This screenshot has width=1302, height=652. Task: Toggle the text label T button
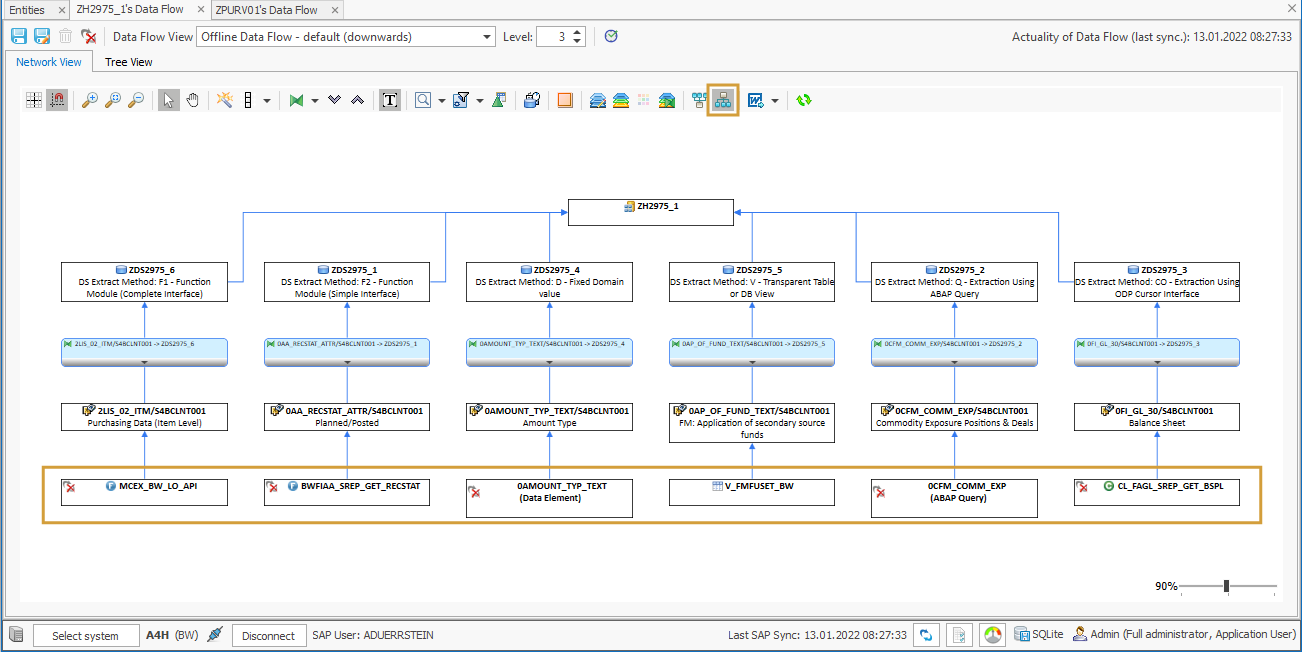point(390,100)
